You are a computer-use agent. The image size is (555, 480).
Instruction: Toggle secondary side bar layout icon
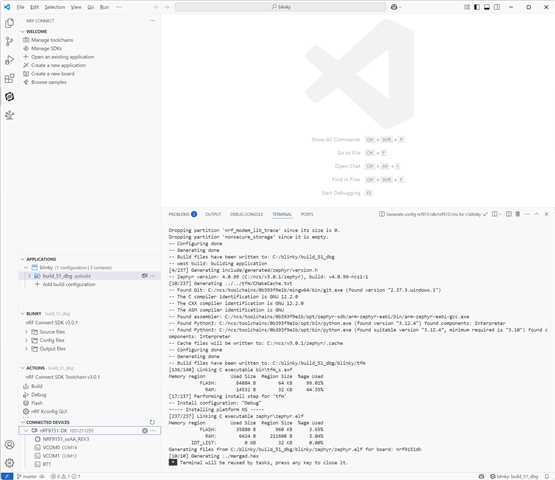click(x=497, y=7)
